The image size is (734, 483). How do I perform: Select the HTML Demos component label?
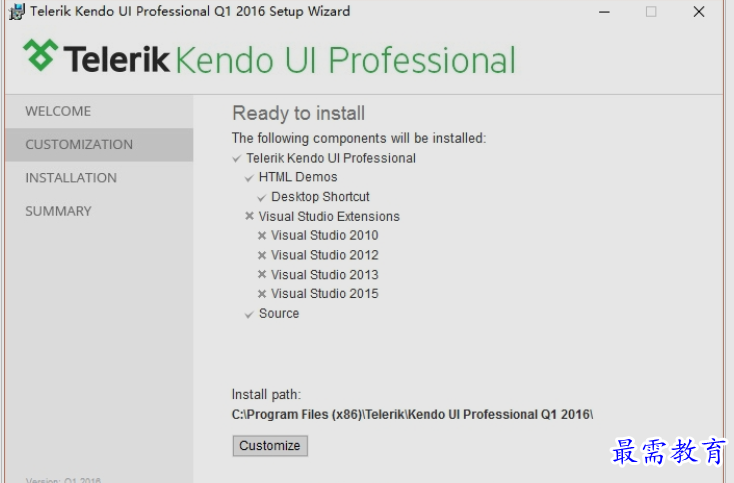point(298,177)
